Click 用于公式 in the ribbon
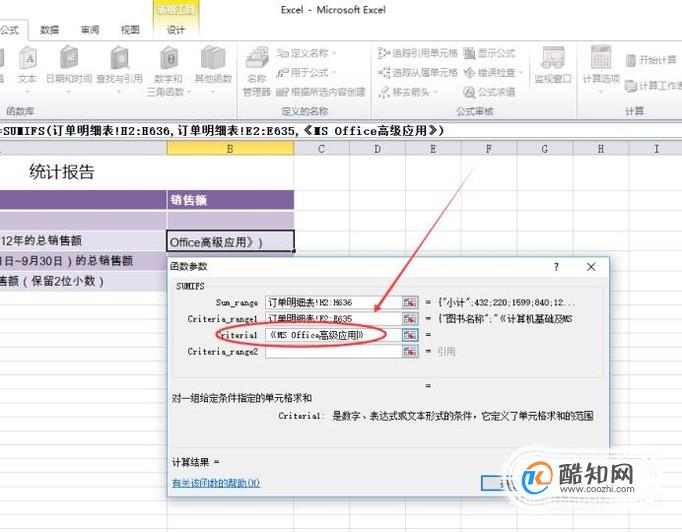Screen dimensions: 682x532 coord(306,72)
